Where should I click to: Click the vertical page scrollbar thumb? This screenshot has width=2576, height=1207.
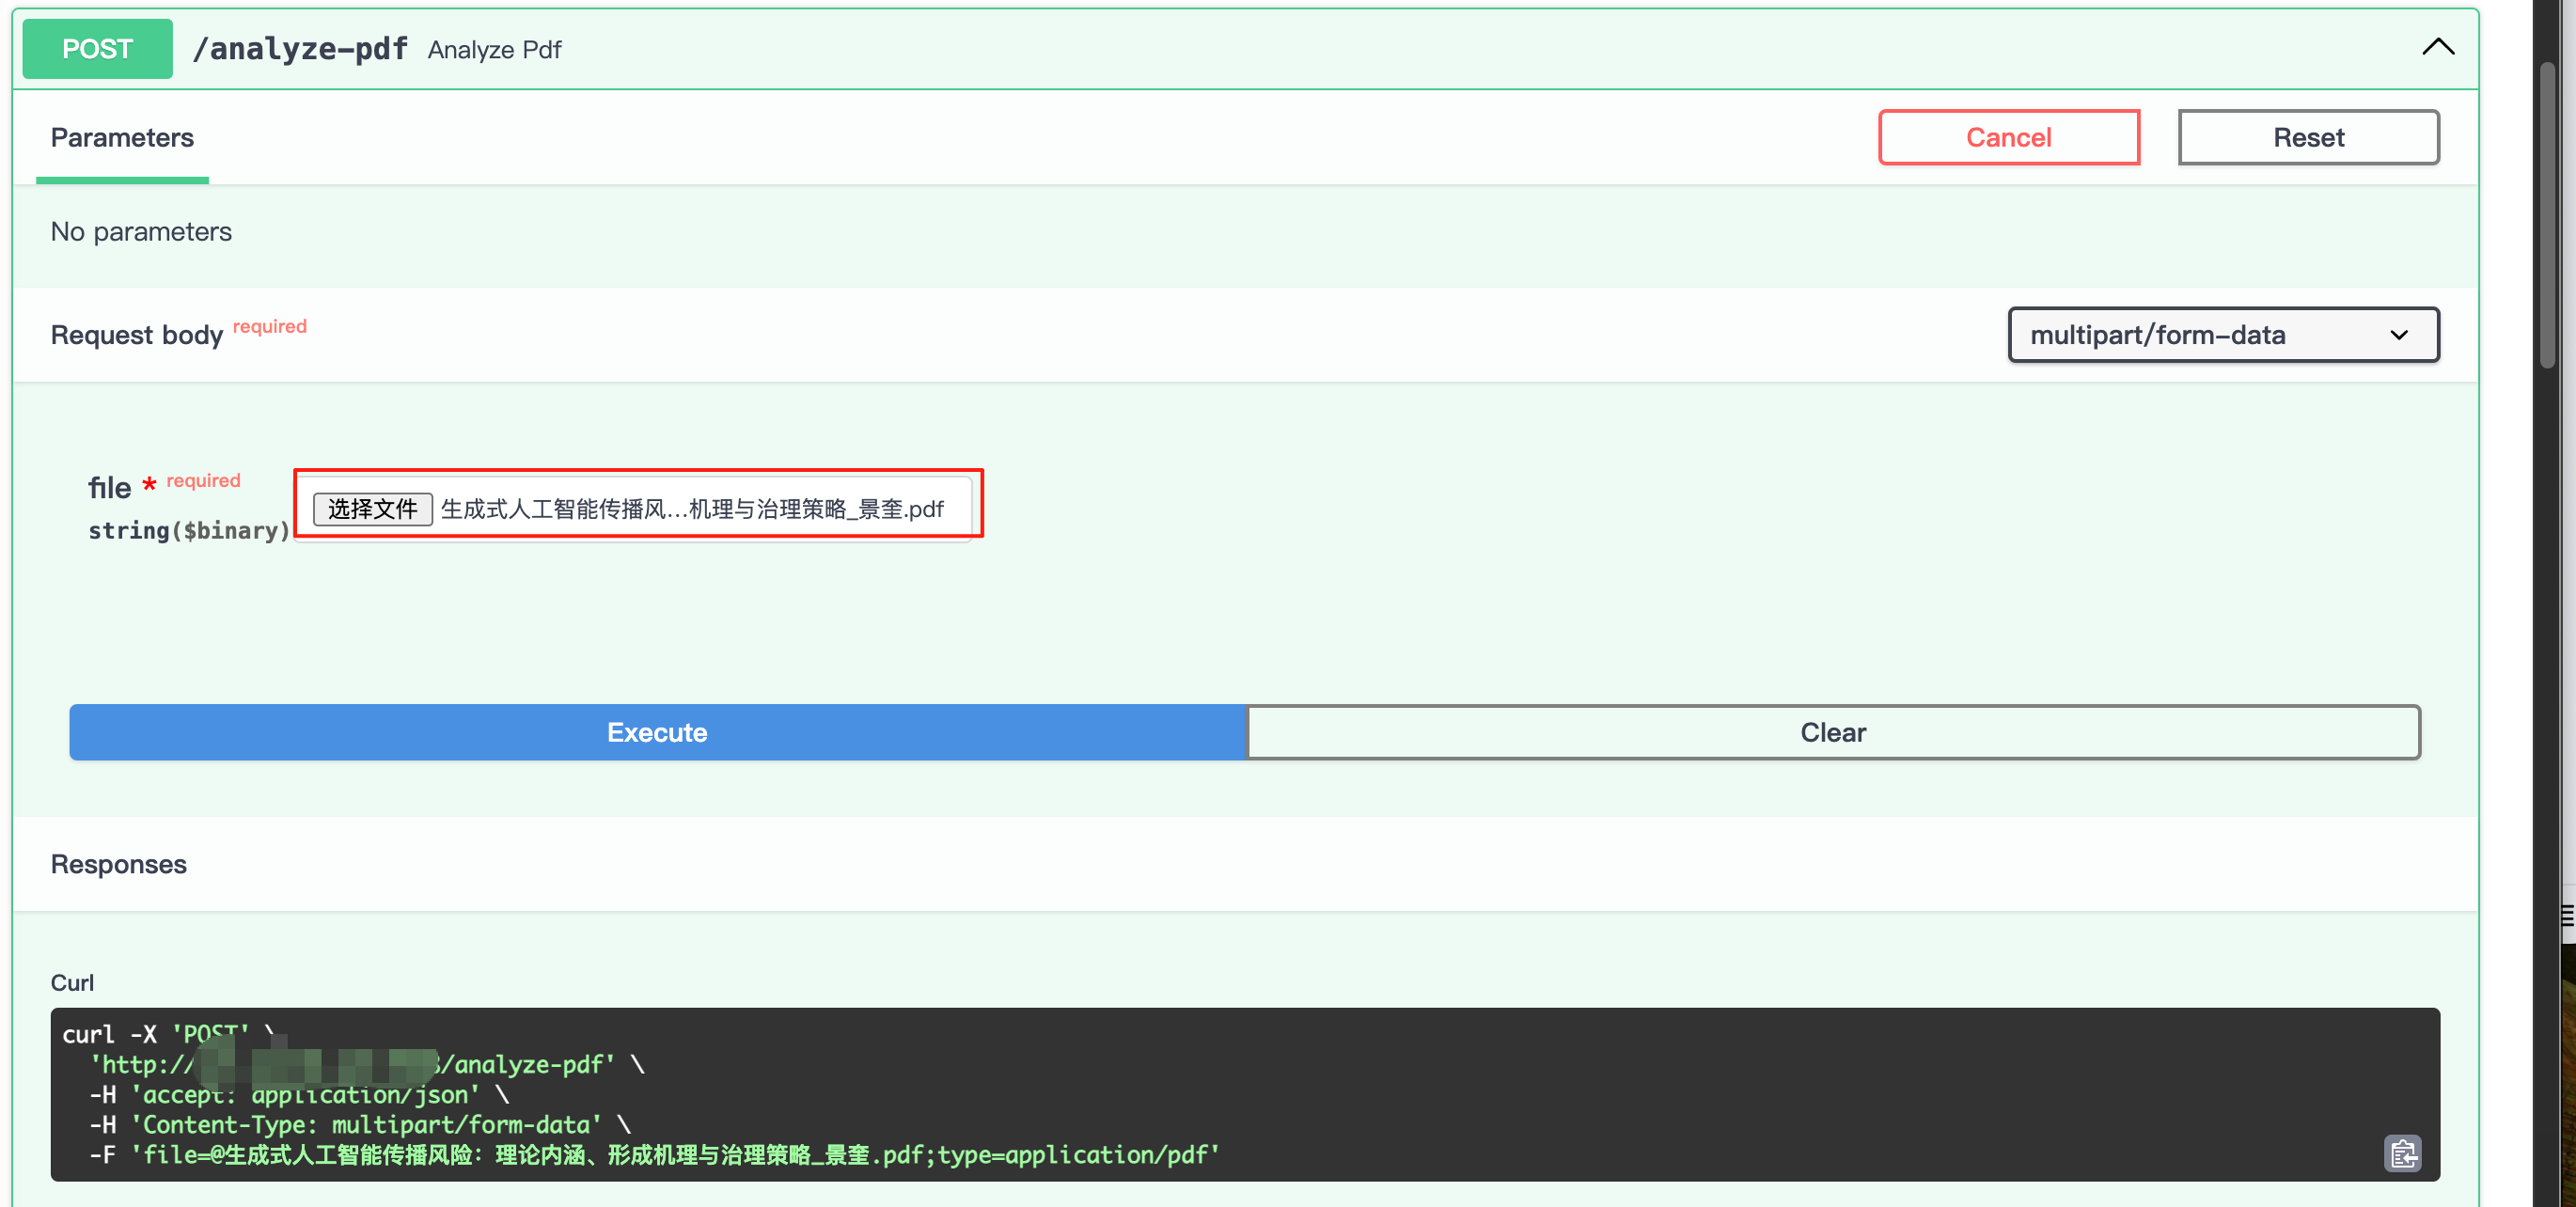tap(2548, 215)
